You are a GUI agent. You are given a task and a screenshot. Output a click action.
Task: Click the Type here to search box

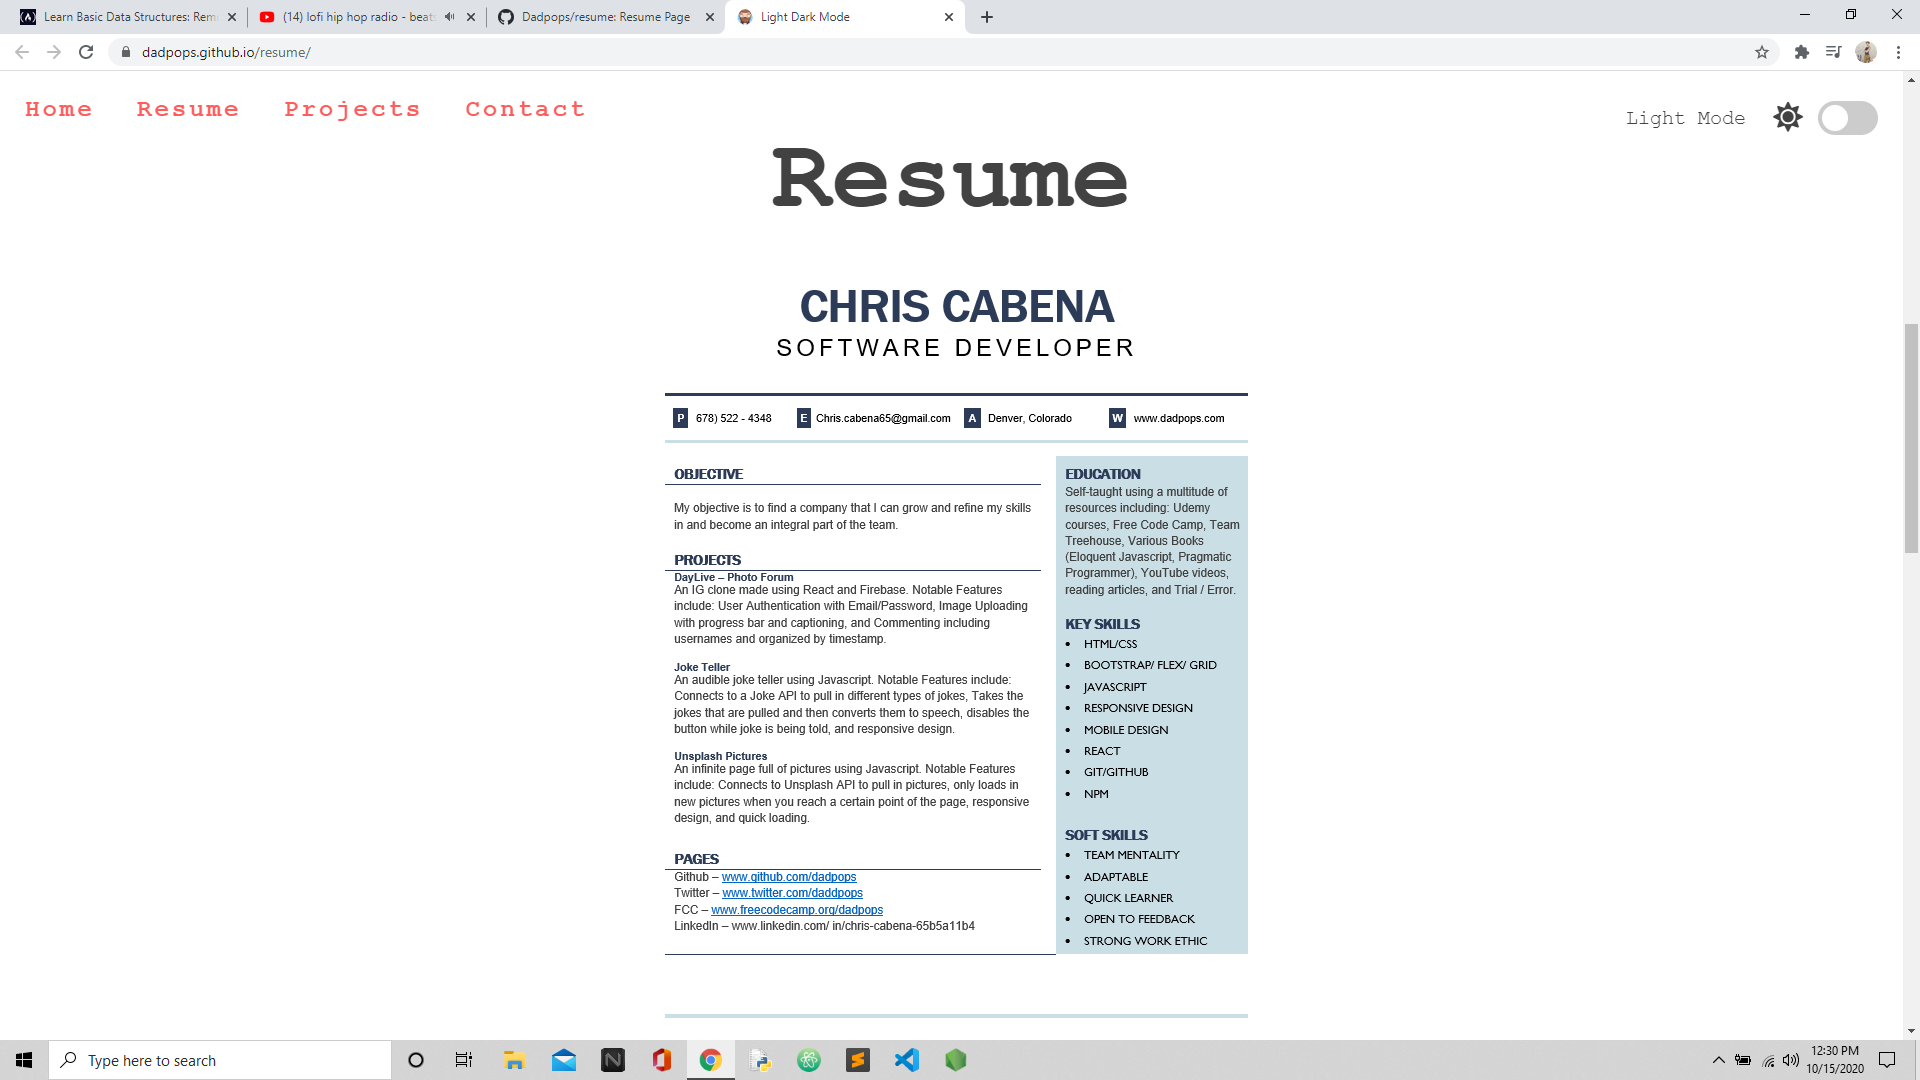220,1060
